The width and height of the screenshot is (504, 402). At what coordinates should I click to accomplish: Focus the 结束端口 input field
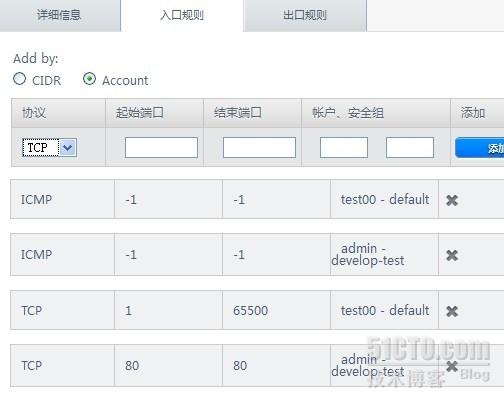point(259,147)
